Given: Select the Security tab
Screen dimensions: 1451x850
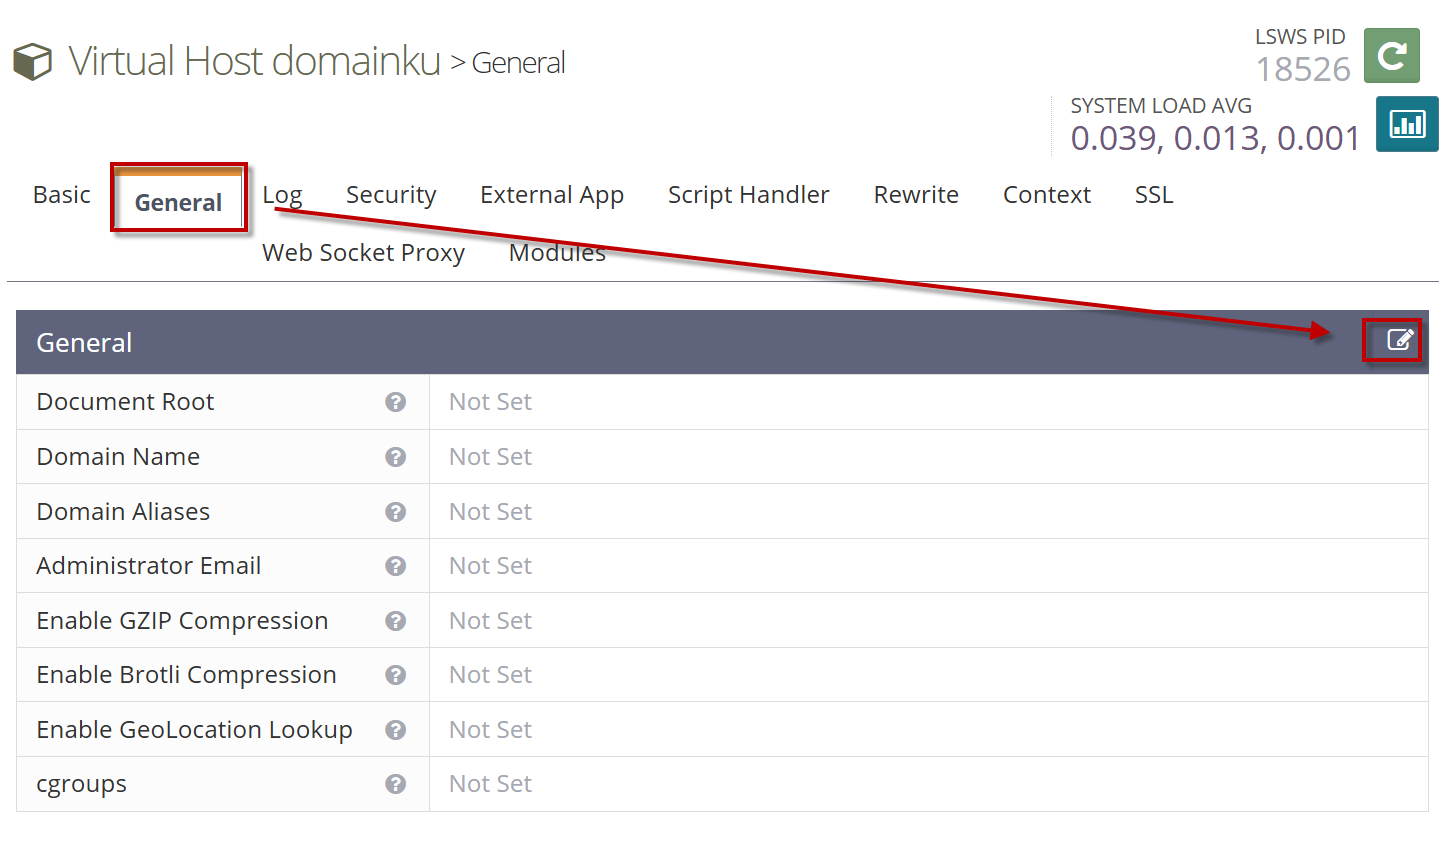Looking at the screenshot, I should coord(391,195).
